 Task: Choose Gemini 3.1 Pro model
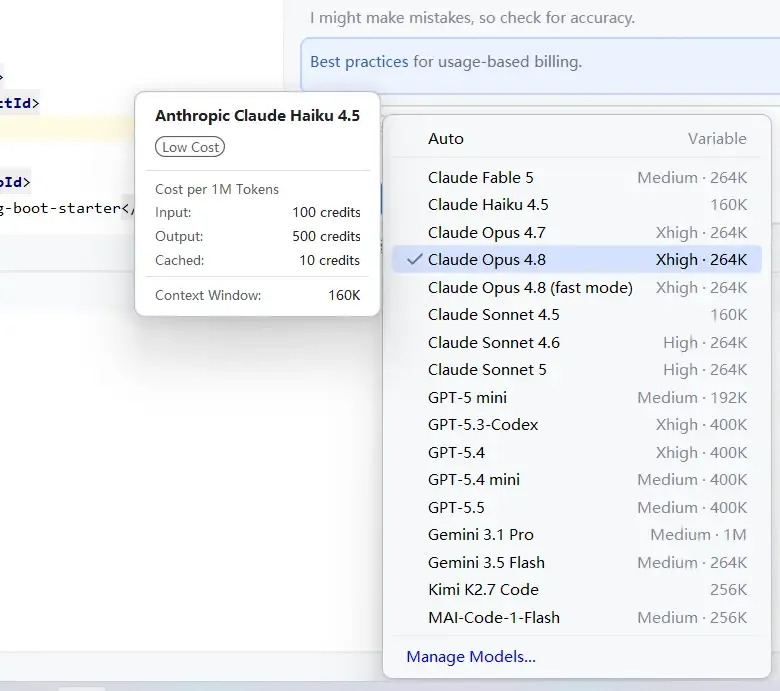577,534
